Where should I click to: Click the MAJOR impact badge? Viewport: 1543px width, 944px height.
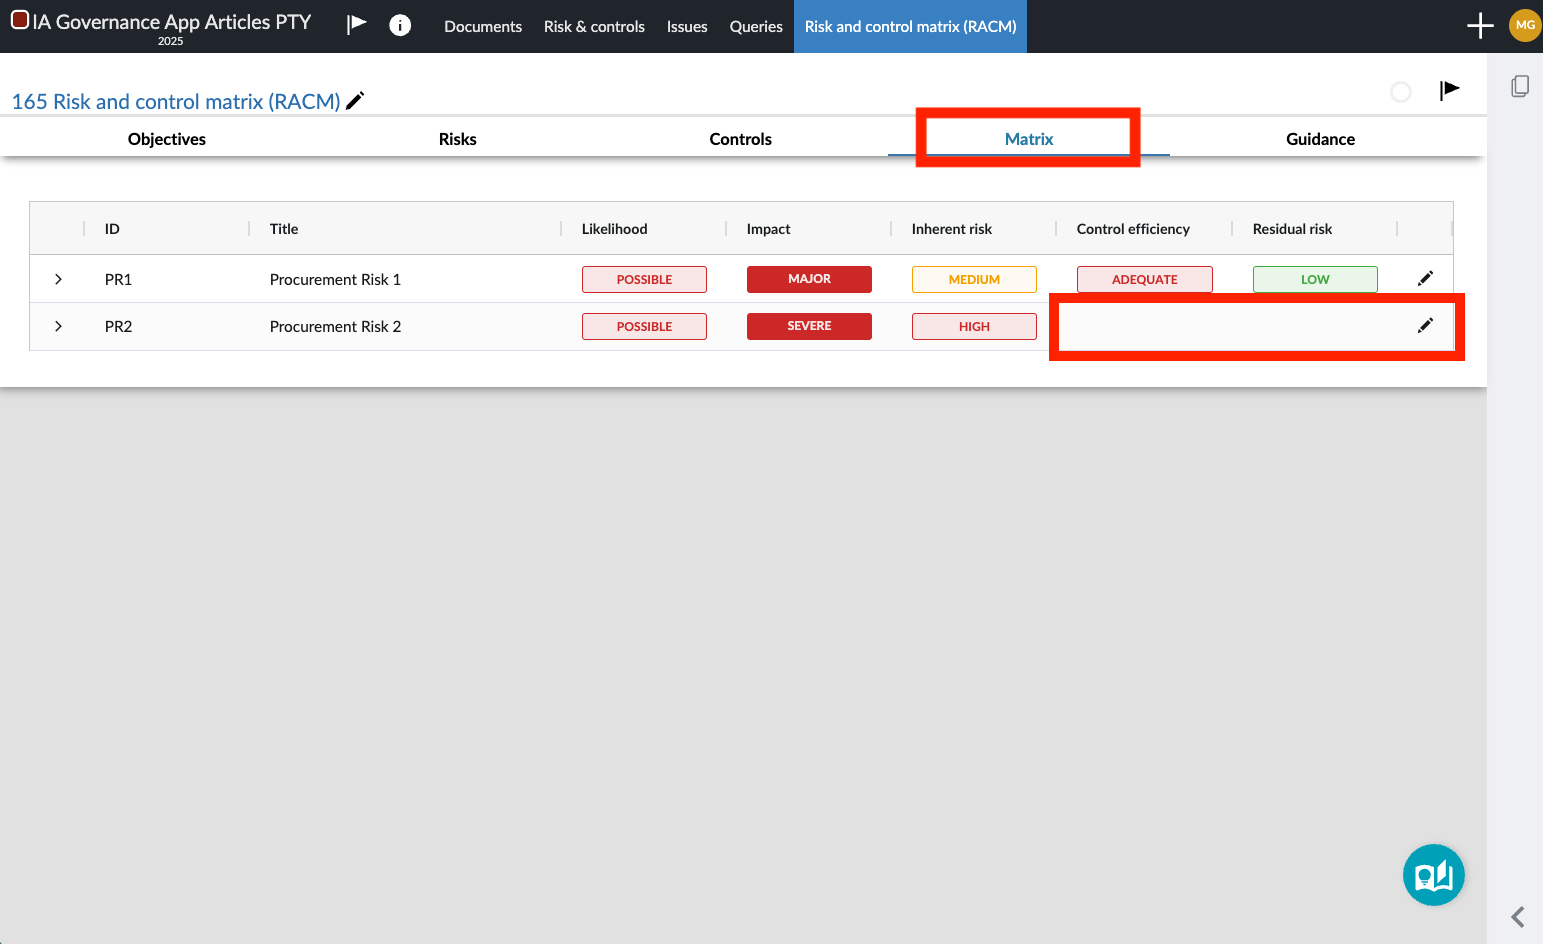click(809, 279)
